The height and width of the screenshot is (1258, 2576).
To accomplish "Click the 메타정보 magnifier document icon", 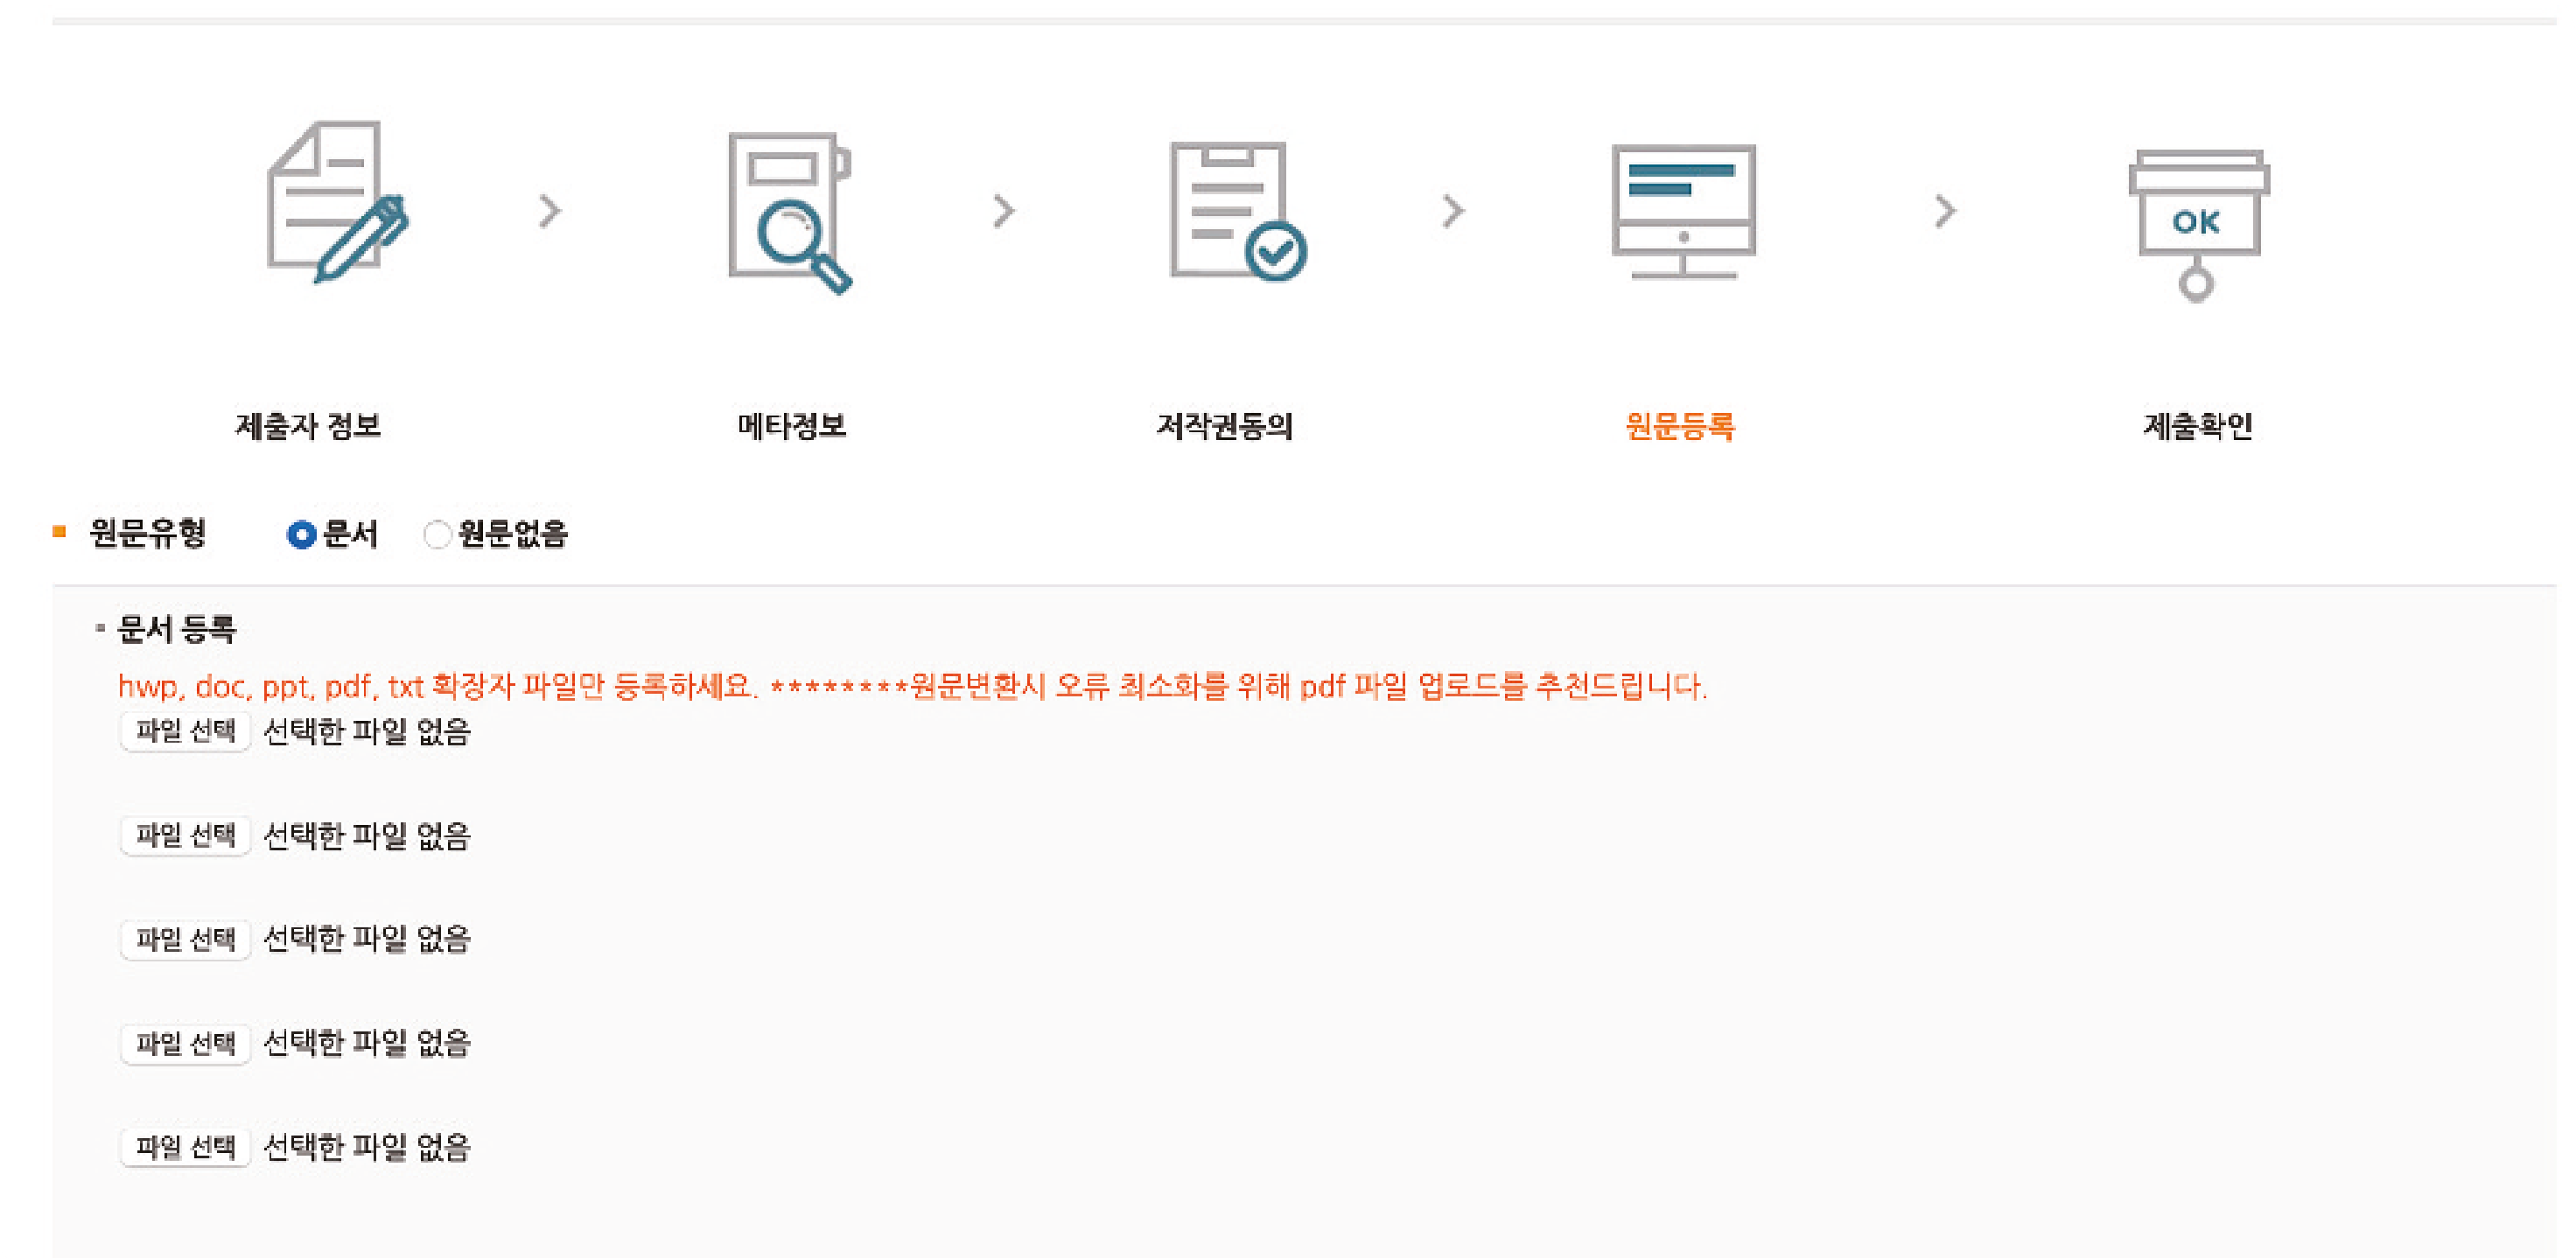I will pos(789,212).
